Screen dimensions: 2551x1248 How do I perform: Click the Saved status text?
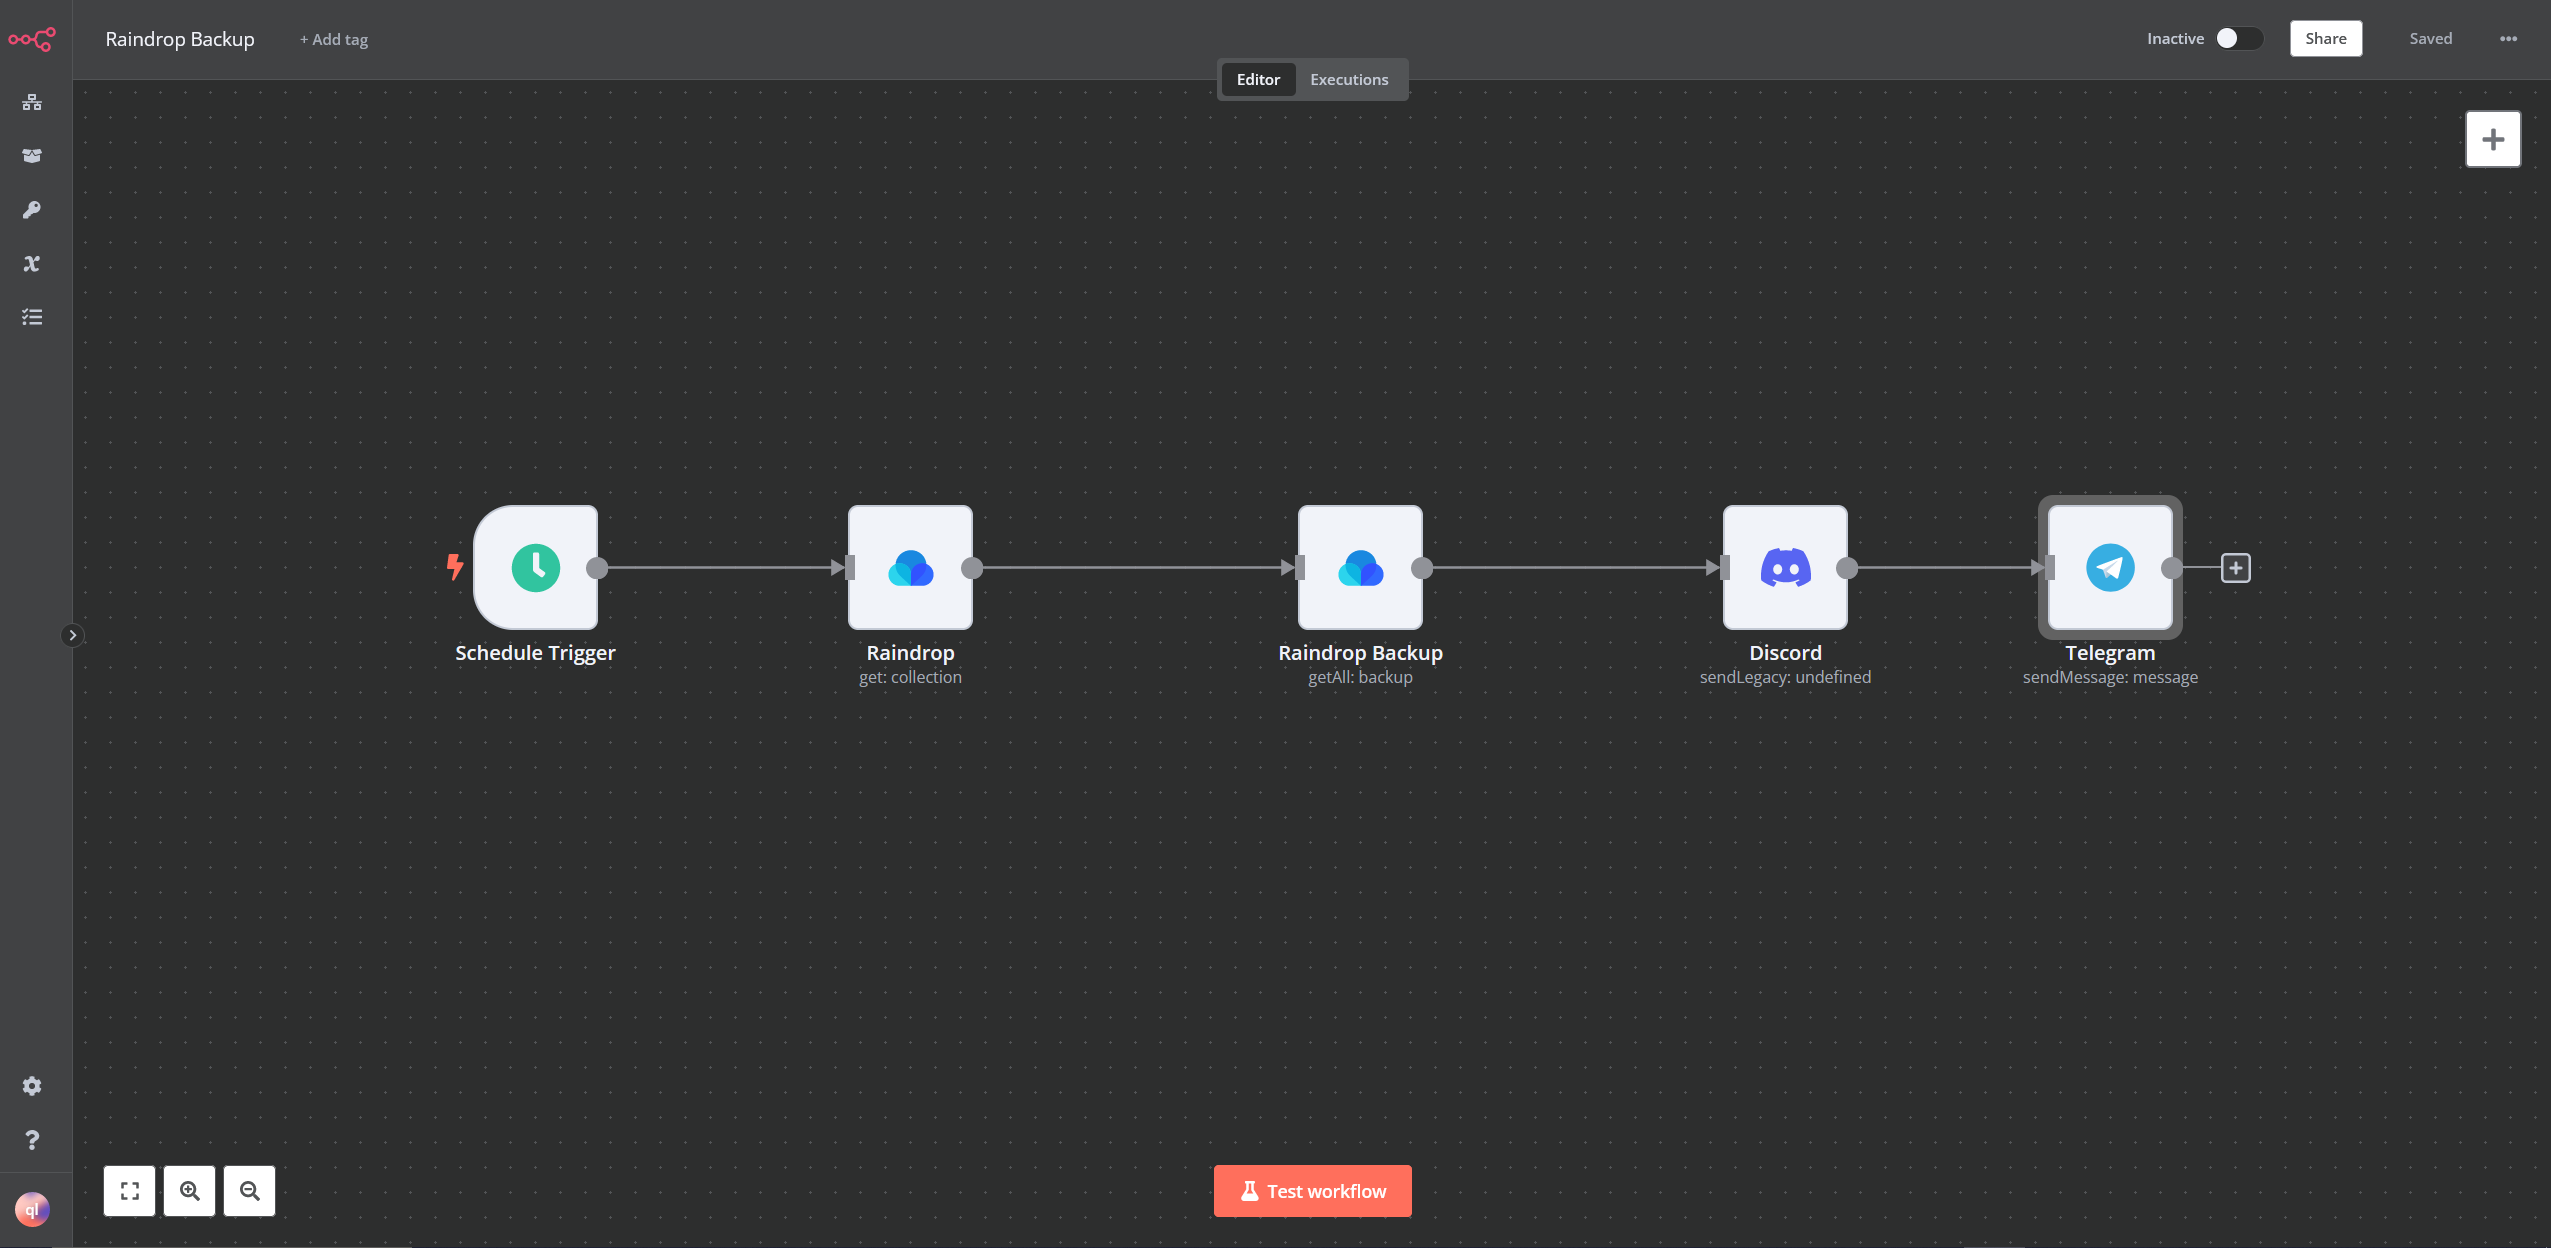coord(2430,38)
